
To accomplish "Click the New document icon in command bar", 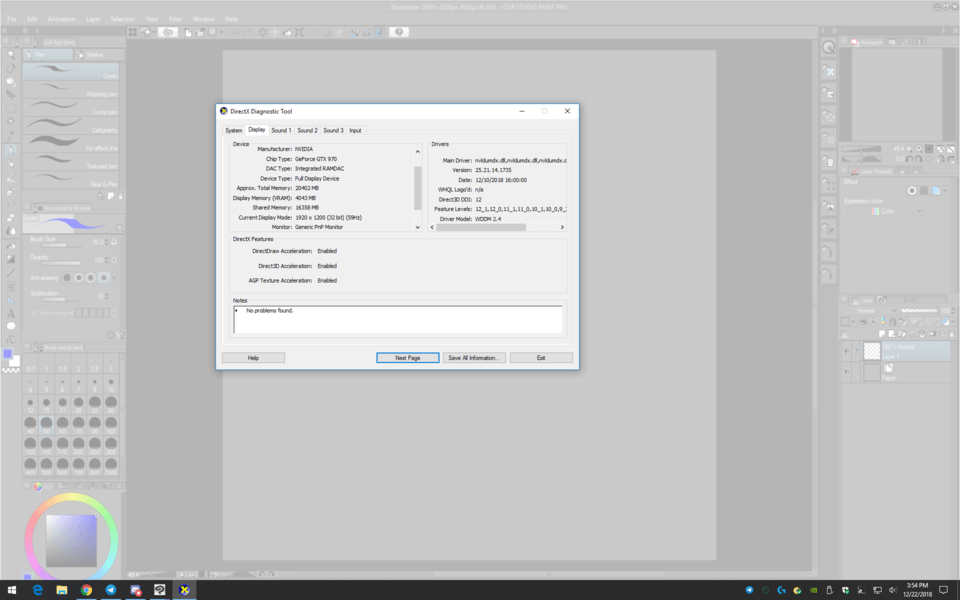I will [x=188, y=32].
